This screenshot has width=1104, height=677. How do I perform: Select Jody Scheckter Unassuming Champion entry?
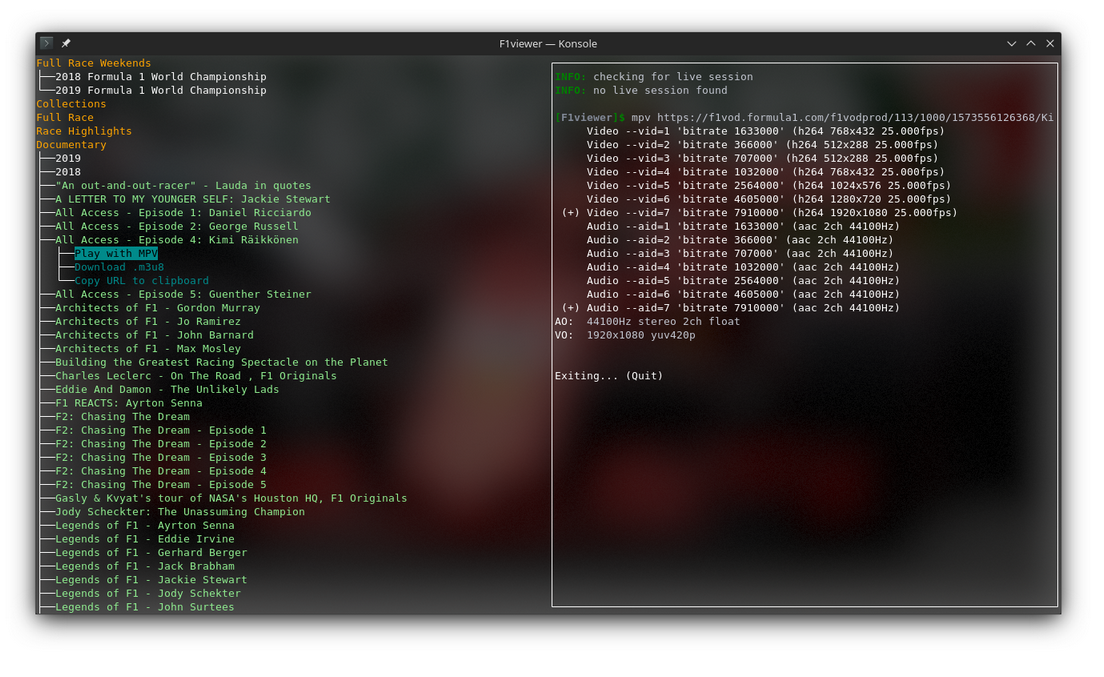180,512
